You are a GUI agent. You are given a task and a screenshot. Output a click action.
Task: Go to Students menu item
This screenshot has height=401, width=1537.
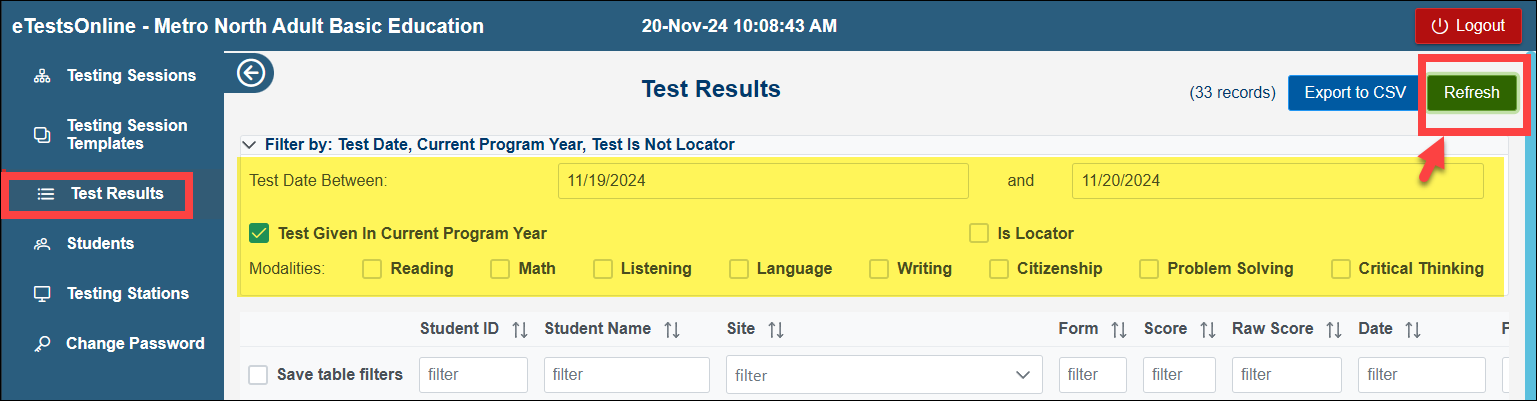(x=100, y=244)
